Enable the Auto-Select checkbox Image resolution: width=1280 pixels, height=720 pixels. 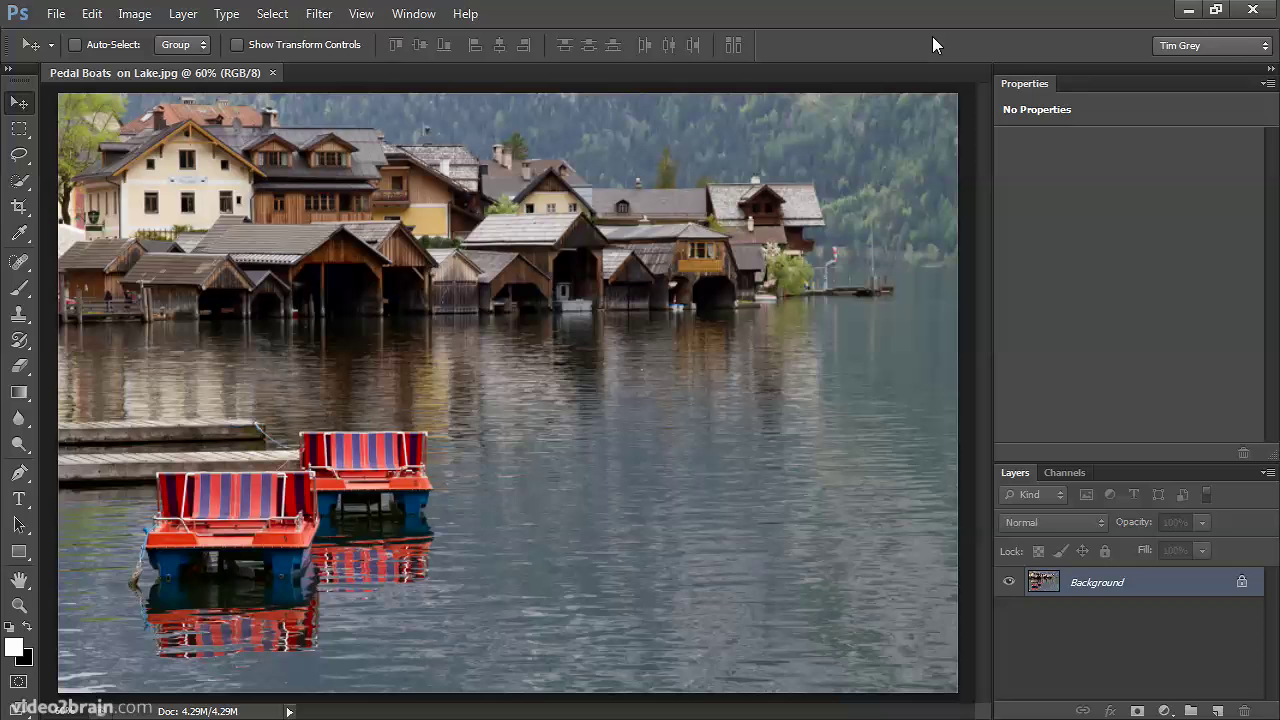pyautogui.click(x=75, y=45)
